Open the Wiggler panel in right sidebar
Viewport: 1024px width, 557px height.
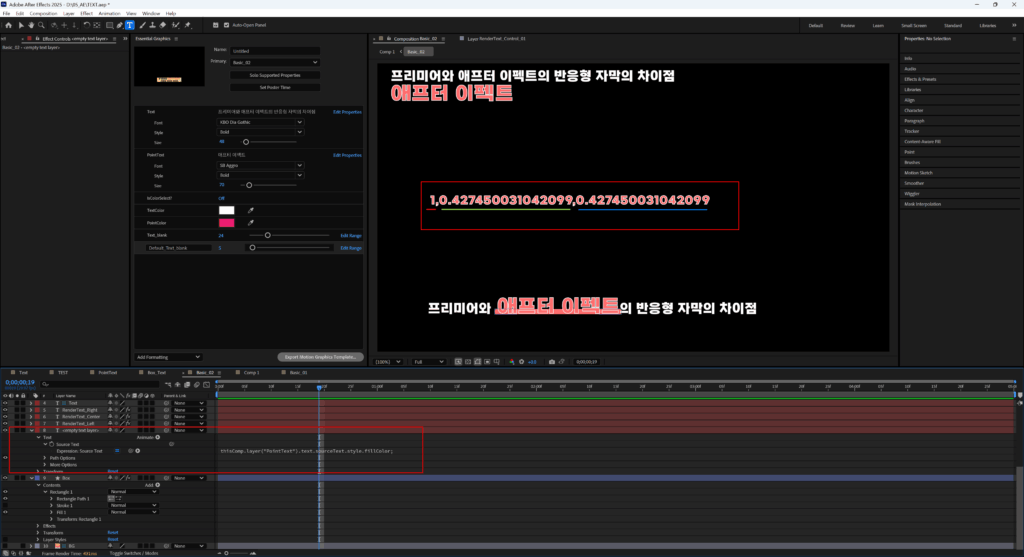(x=912, y=194)
